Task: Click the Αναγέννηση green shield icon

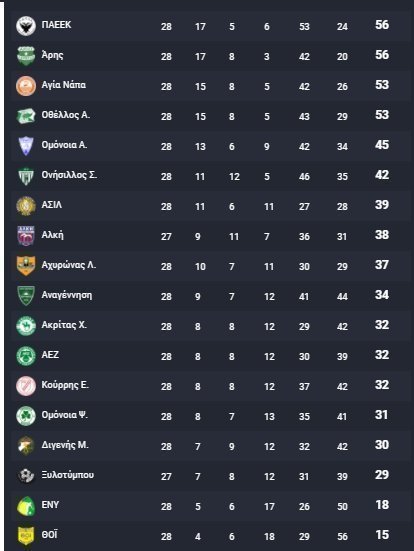Action: click(26, 296)
